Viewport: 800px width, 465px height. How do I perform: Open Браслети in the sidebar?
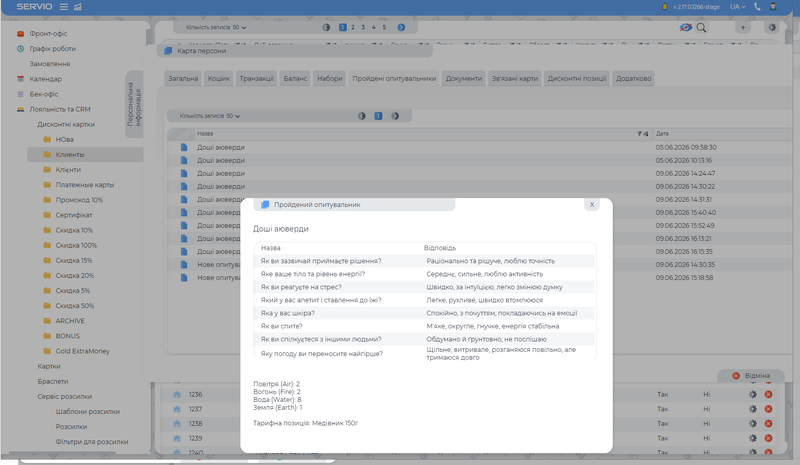(53, 381)
